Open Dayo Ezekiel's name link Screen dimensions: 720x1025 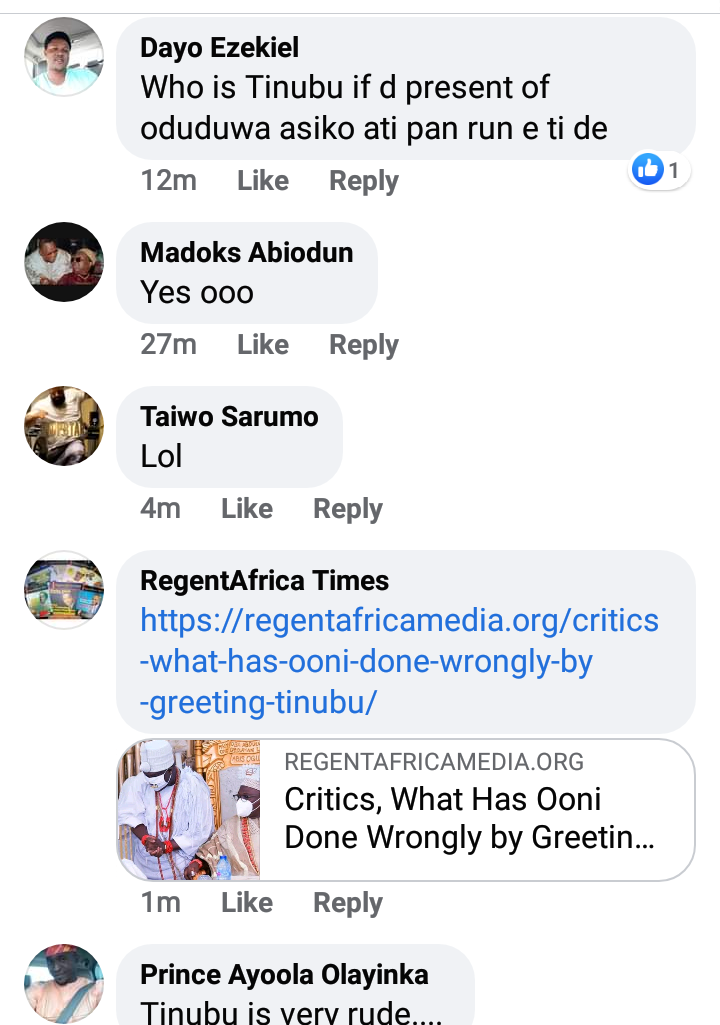(x=219, y=47)
